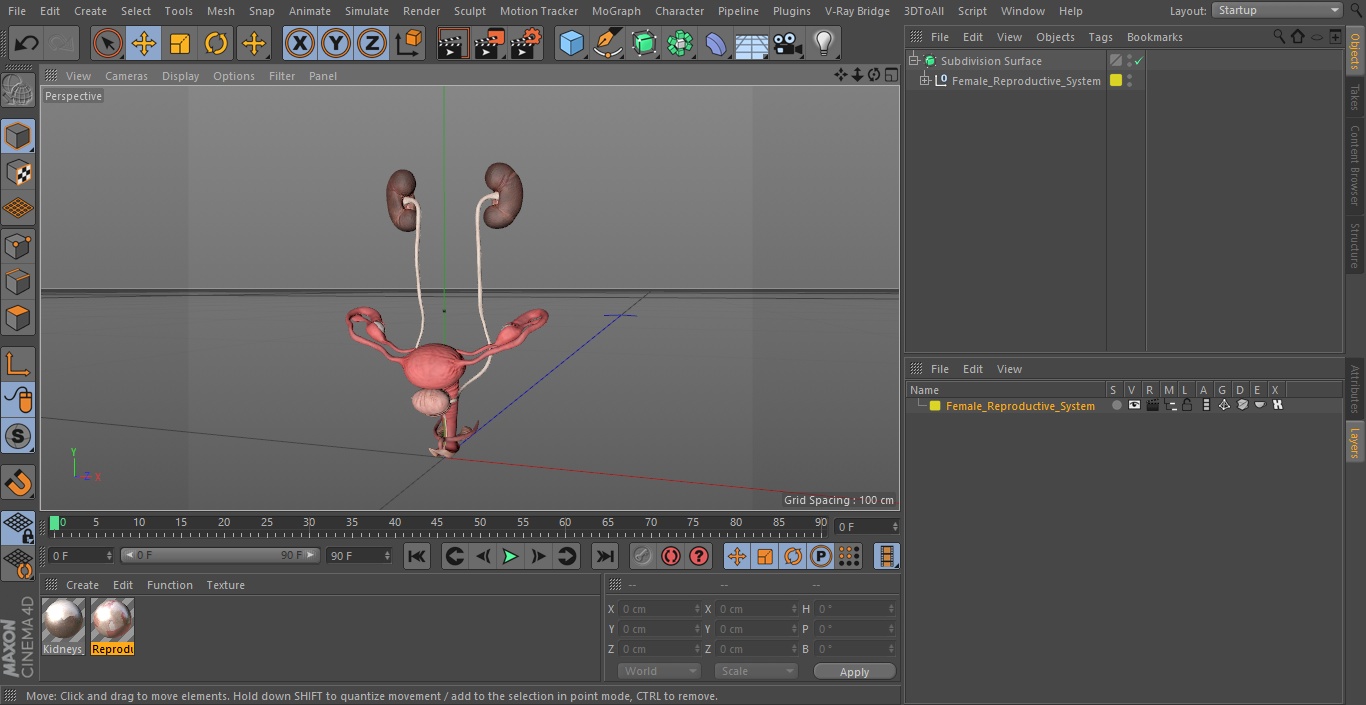Play animation forward
The image size is (1366, 705).
pos(510,556)
